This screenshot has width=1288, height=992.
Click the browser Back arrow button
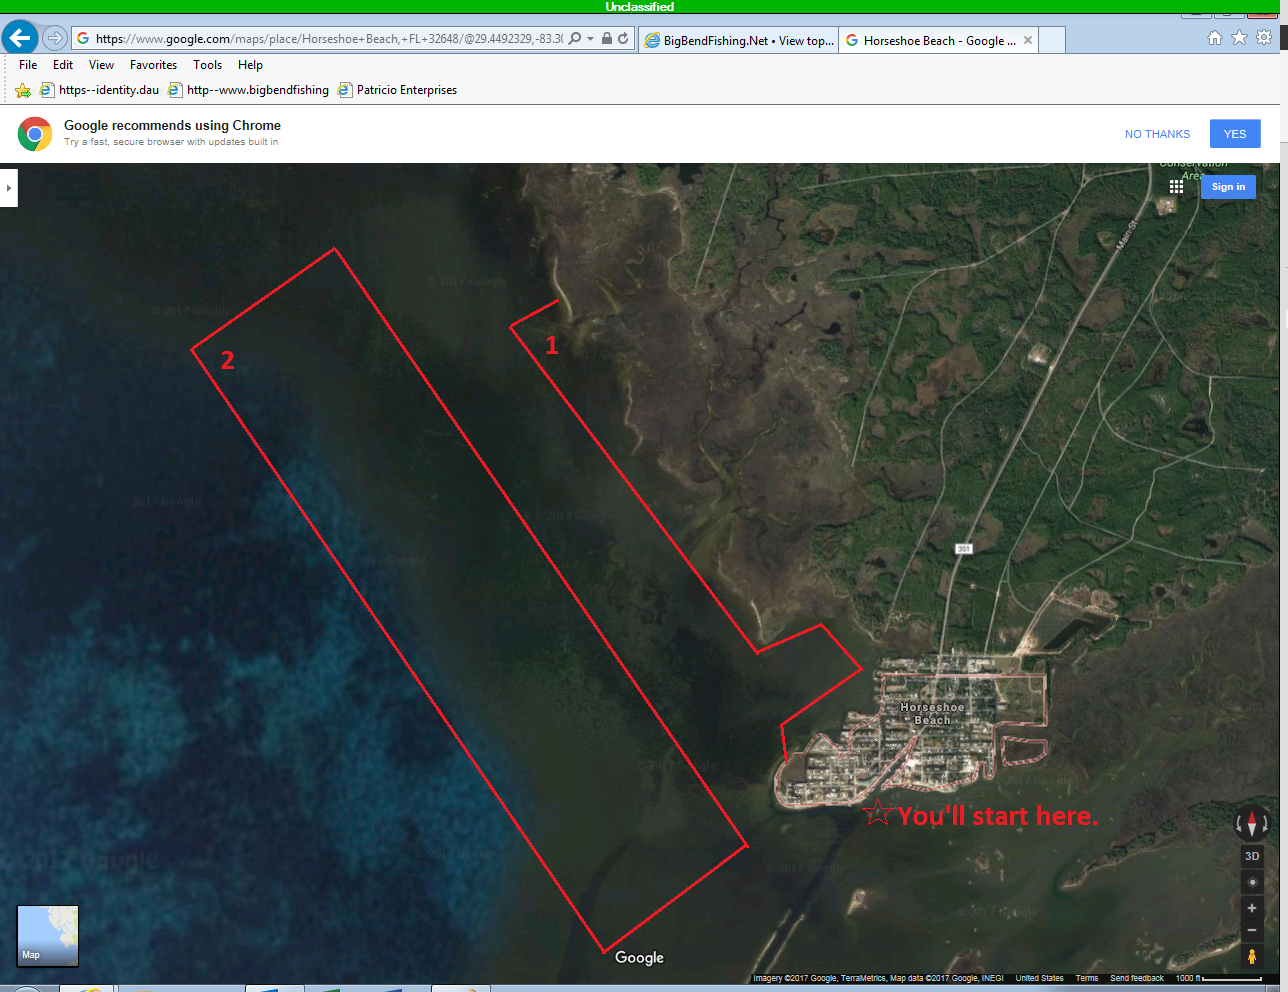pos(20,38)
